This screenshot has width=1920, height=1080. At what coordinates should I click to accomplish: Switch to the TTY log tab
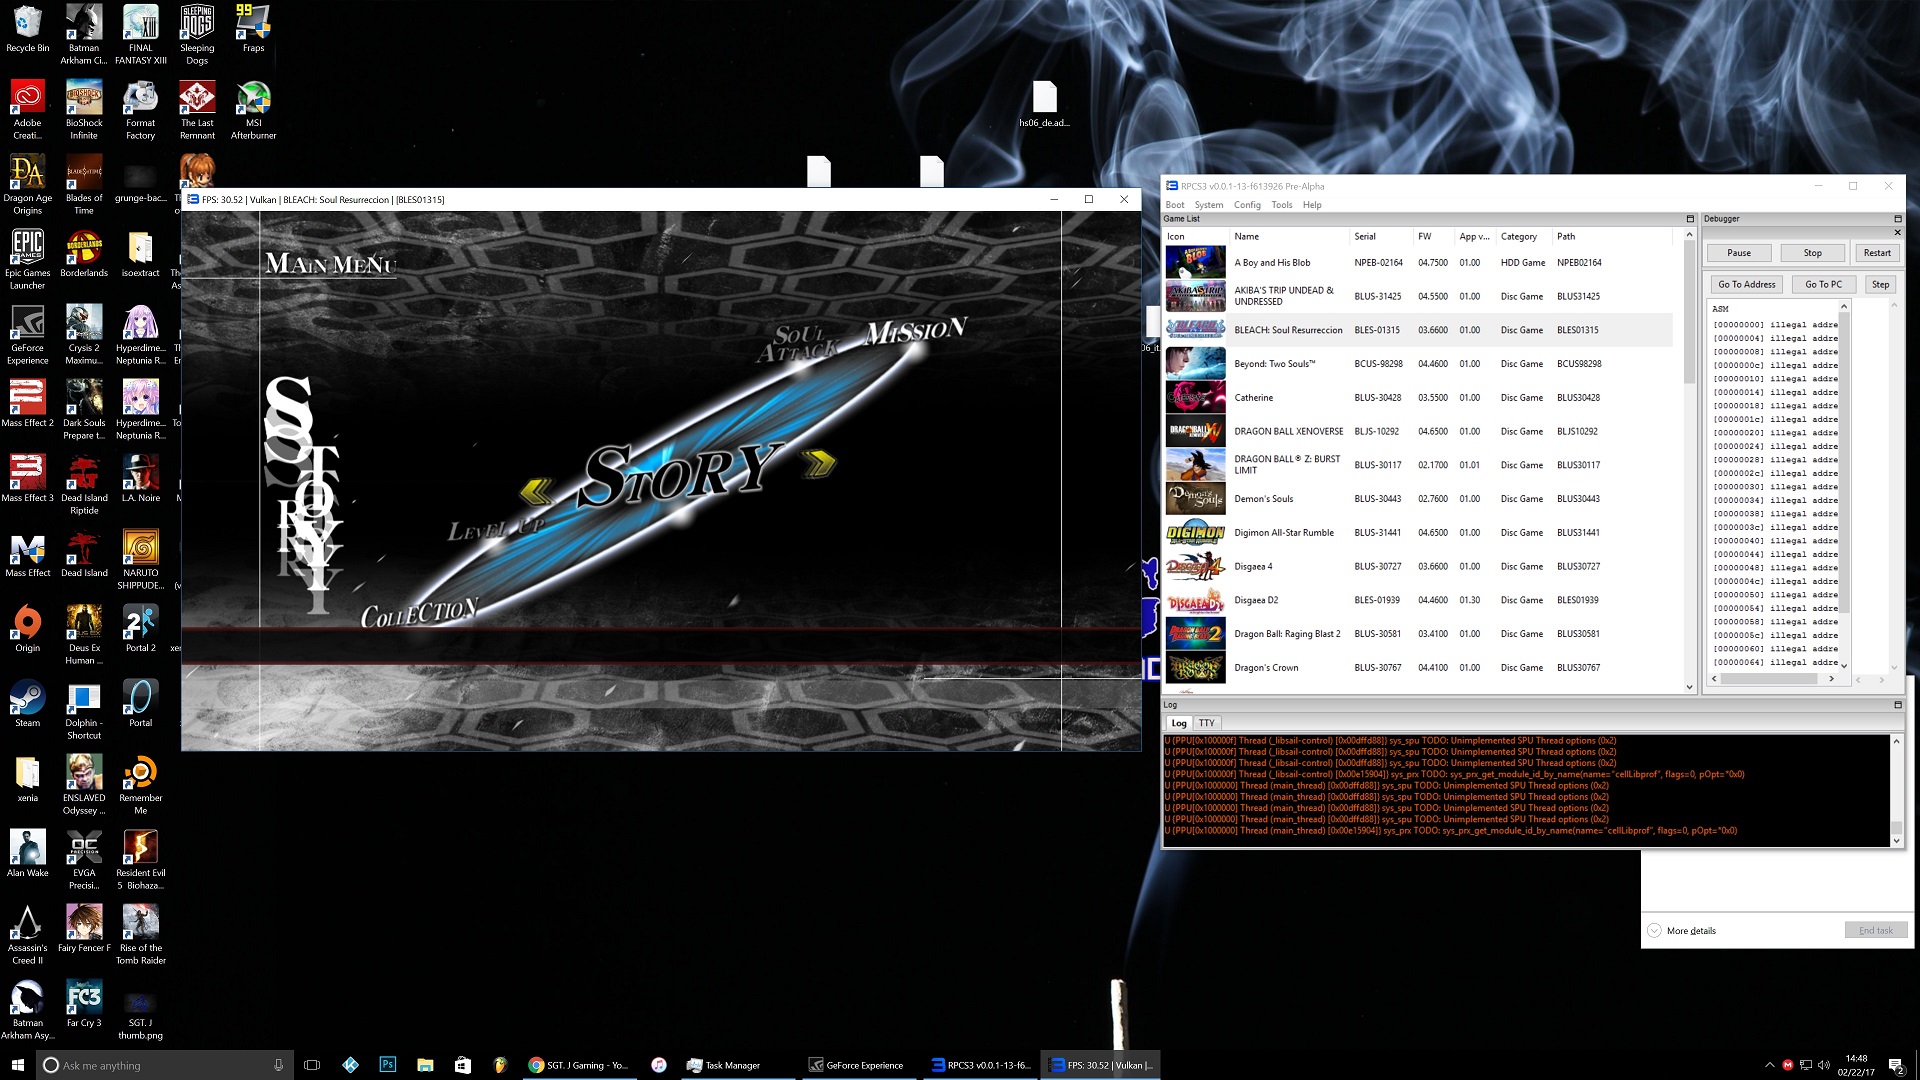coord(1206,723)
